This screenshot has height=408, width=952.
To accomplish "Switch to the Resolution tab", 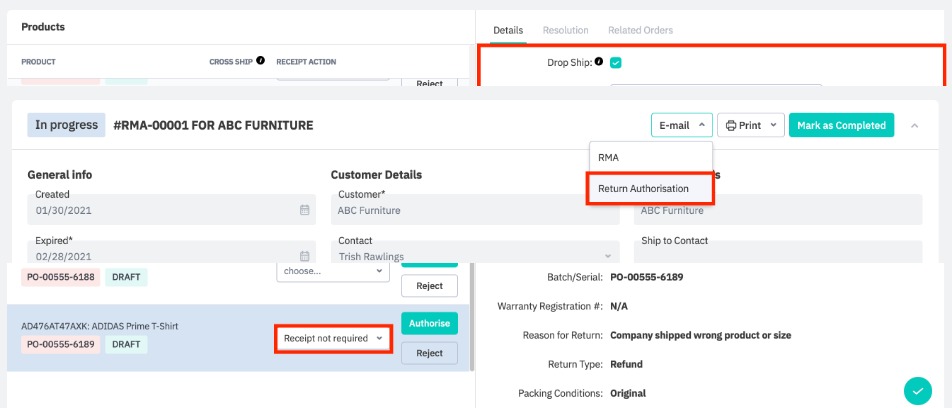I will [565, 30].
